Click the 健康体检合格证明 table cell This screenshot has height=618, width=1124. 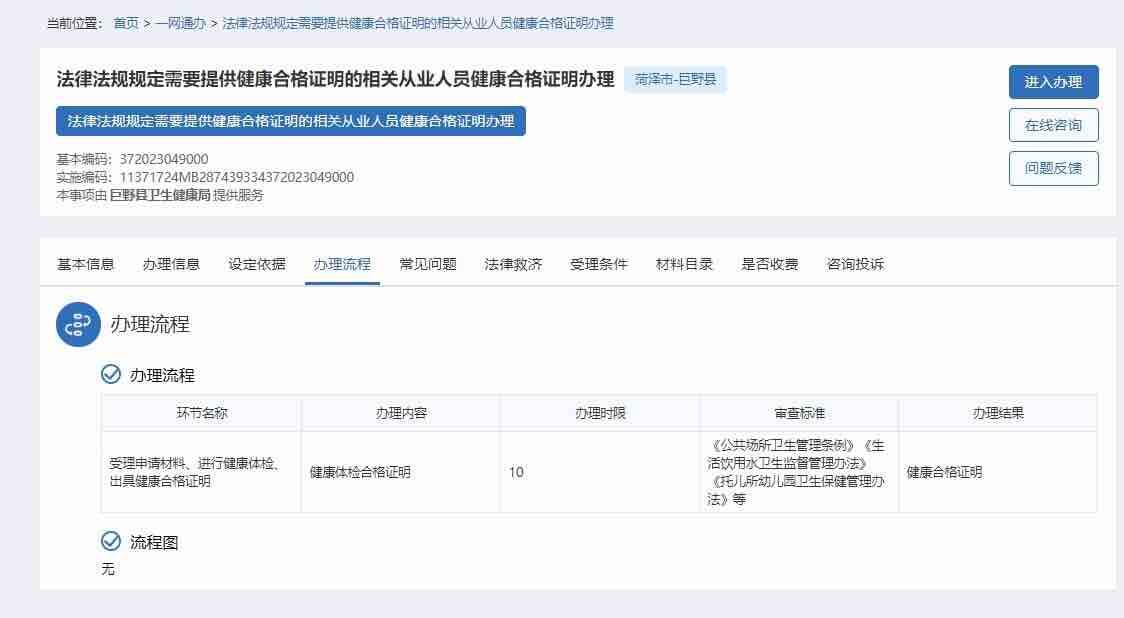[x=401, y=472]
